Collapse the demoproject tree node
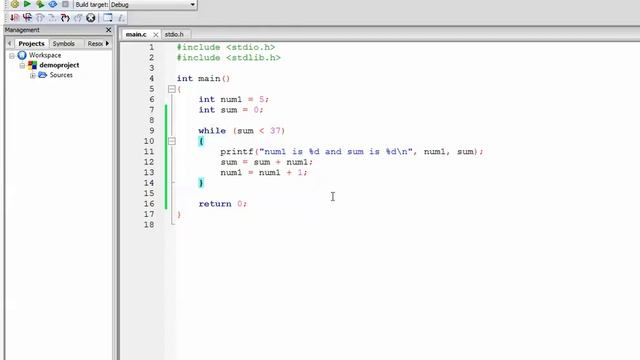 (x=22, y=65)
